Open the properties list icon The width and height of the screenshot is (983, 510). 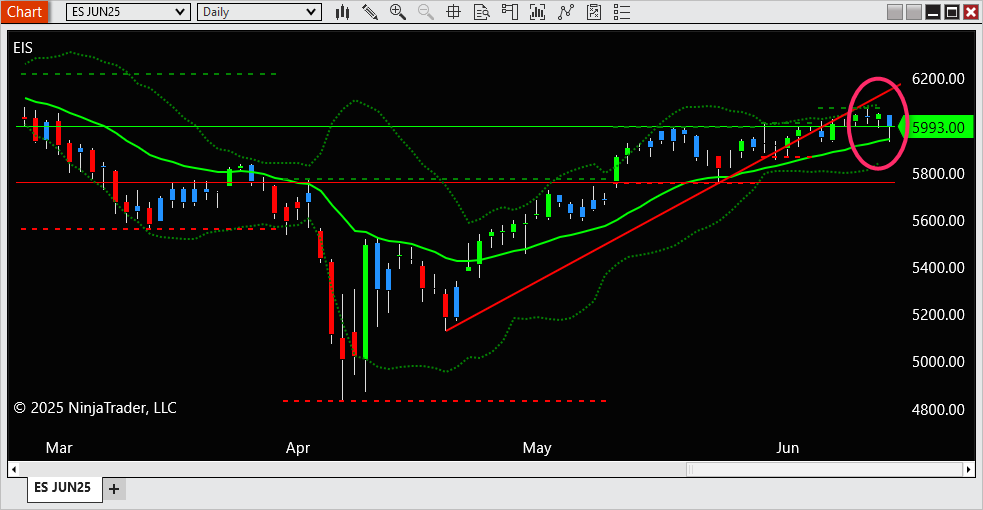[x=622, y=12]
